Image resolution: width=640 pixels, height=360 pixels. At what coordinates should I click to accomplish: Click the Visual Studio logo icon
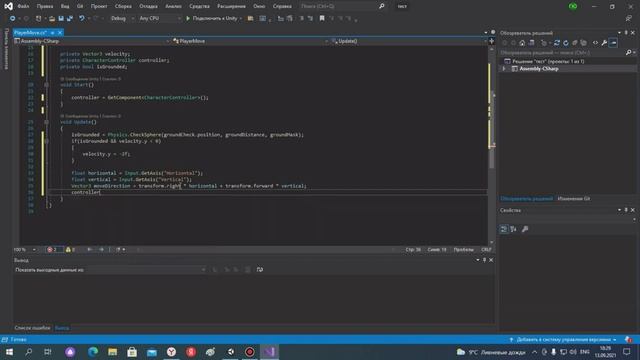pyautogui.click(x=8, y=6)
